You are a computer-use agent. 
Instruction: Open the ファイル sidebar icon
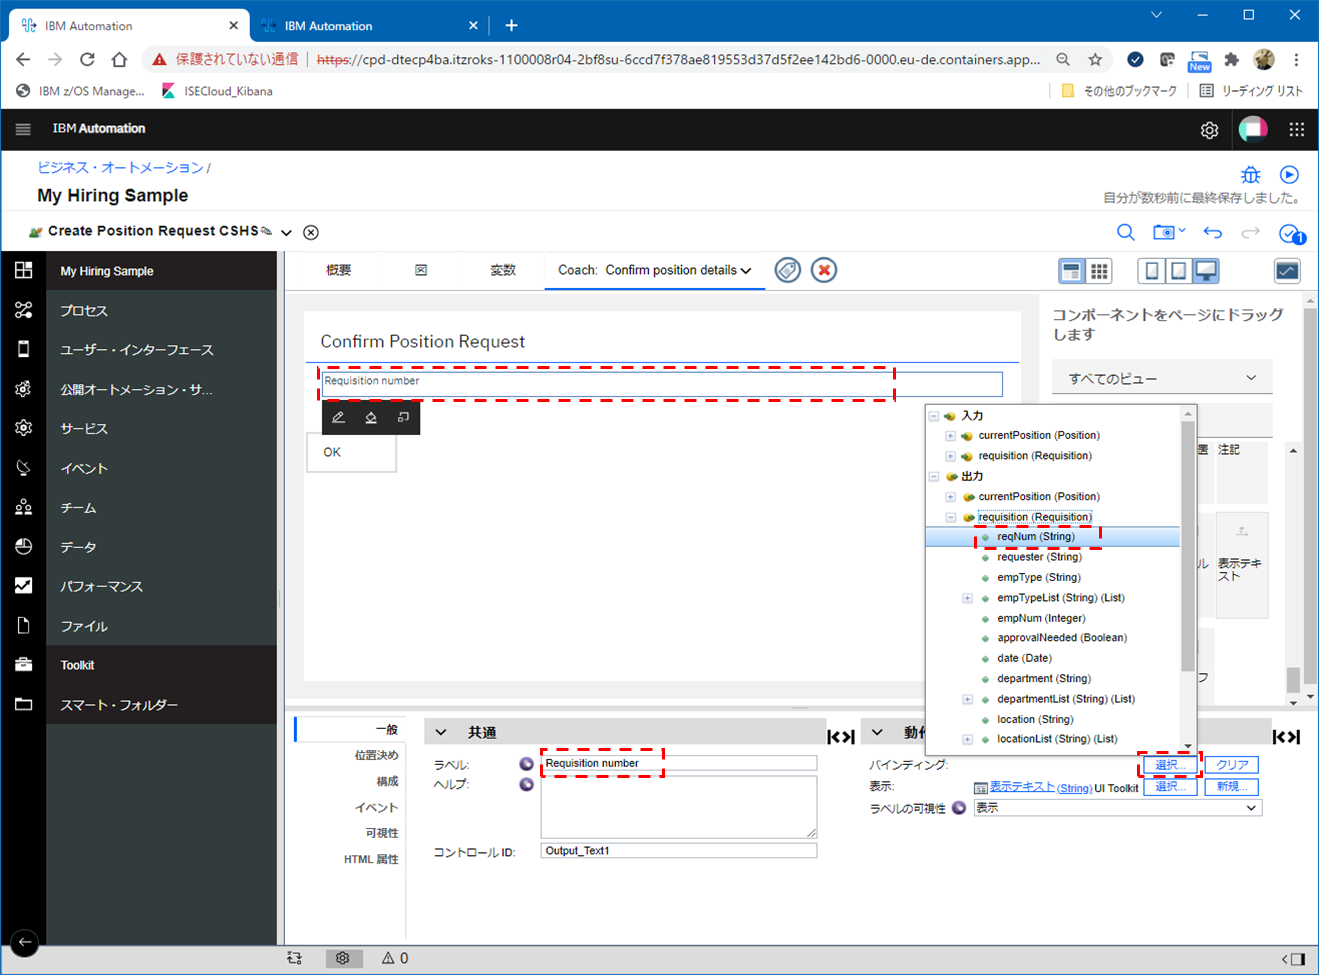(23, 626)
